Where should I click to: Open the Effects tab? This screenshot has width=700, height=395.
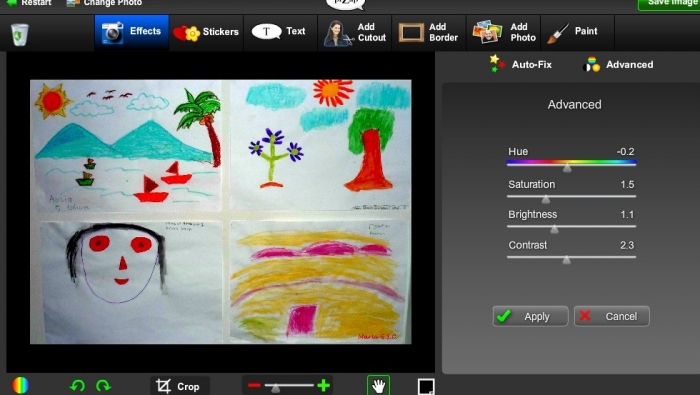click(x=132, y=32)
